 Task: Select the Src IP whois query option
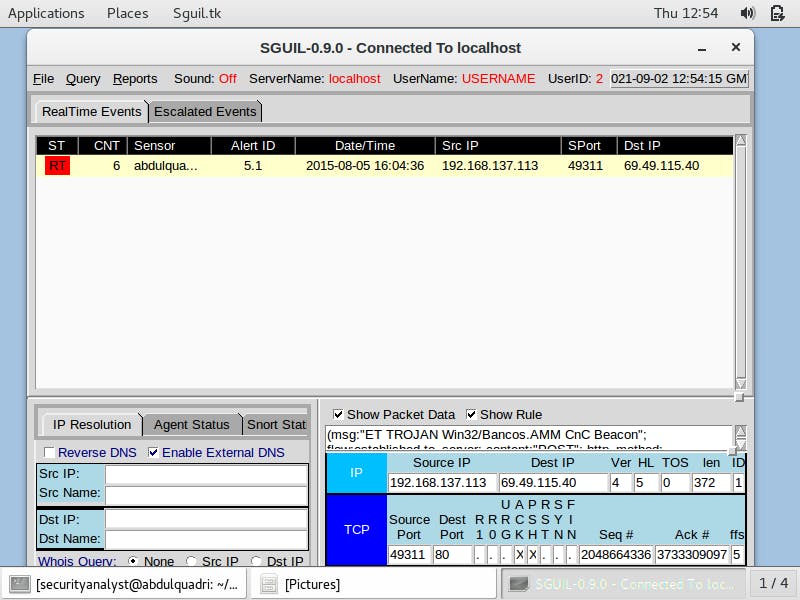coord(191,561)
